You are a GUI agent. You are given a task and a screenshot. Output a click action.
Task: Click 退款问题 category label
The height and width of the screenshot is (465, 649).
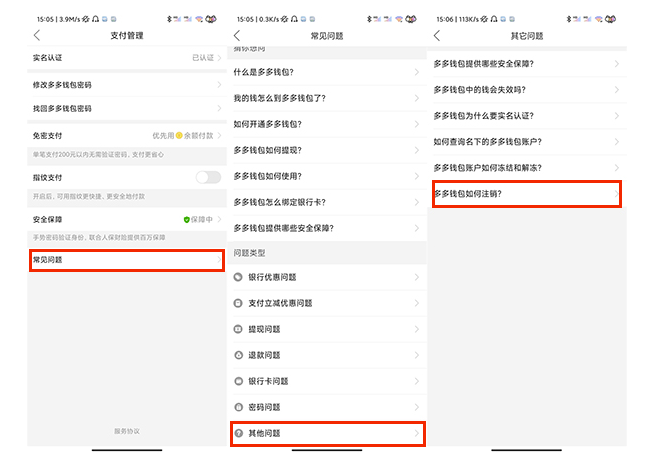click(x=264, y=355)
